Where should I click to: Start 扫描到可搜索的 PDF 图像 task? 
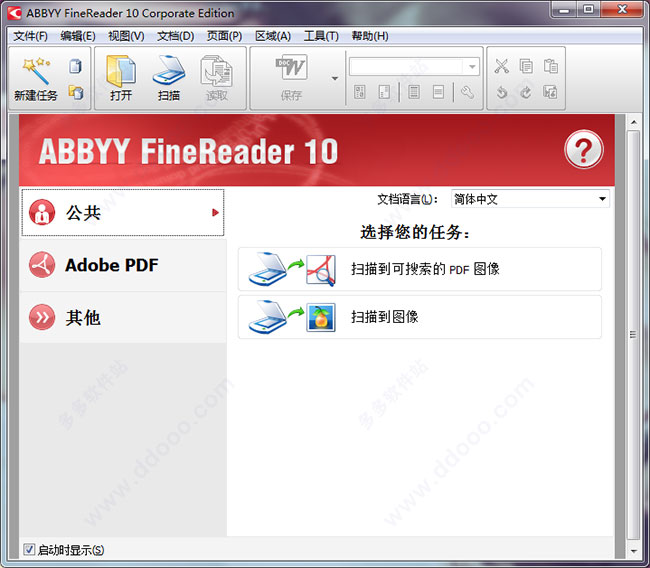(420, 269)
